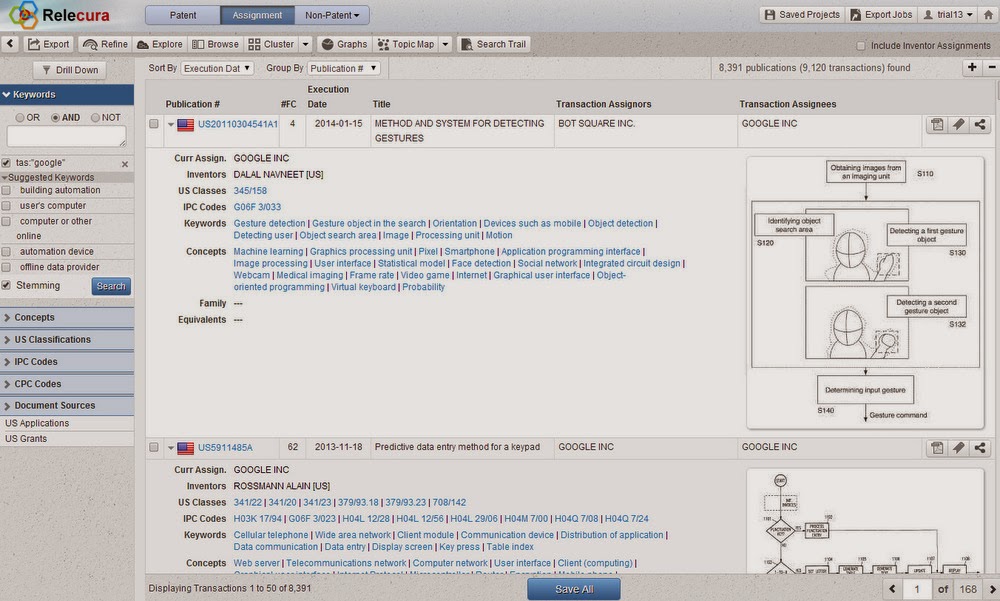
Task: Open the Refine tool
Action: pyautogui.click(x=105, y=44)
